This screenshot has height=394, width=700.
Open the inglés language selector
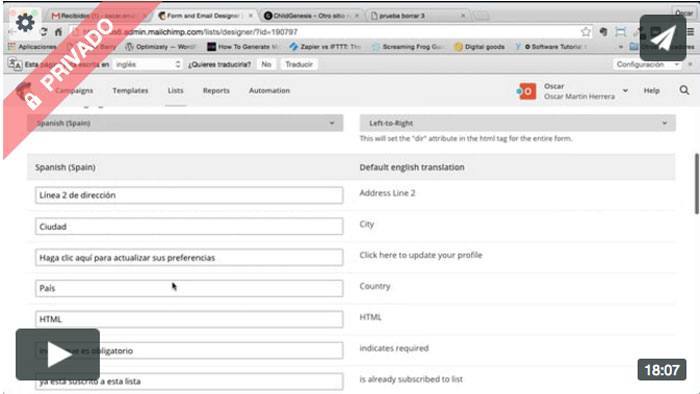148,64
